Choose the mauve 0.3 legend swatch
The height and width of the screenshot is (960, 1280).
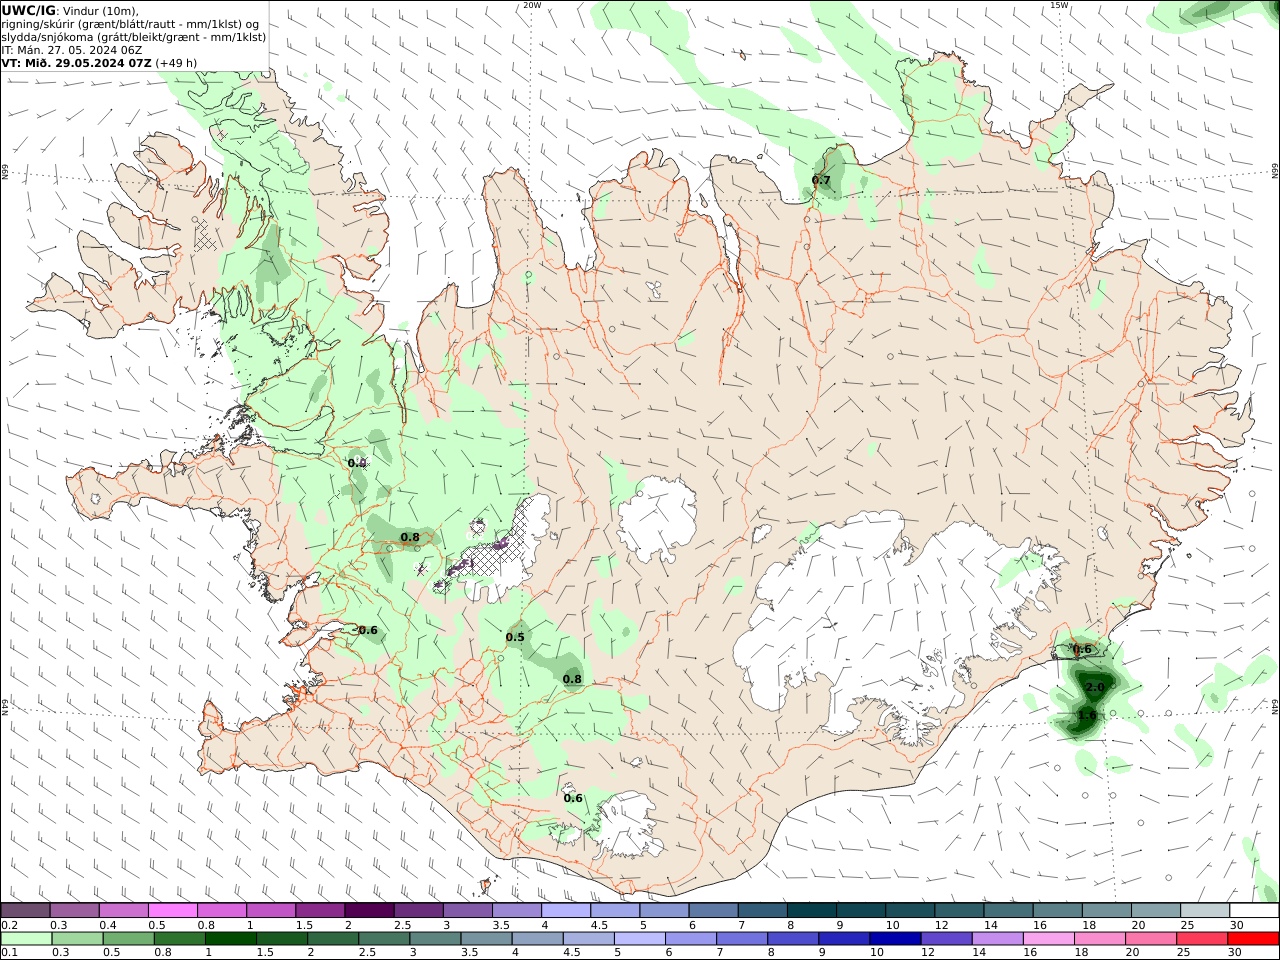pyautogui.click(x=74, y=910)
